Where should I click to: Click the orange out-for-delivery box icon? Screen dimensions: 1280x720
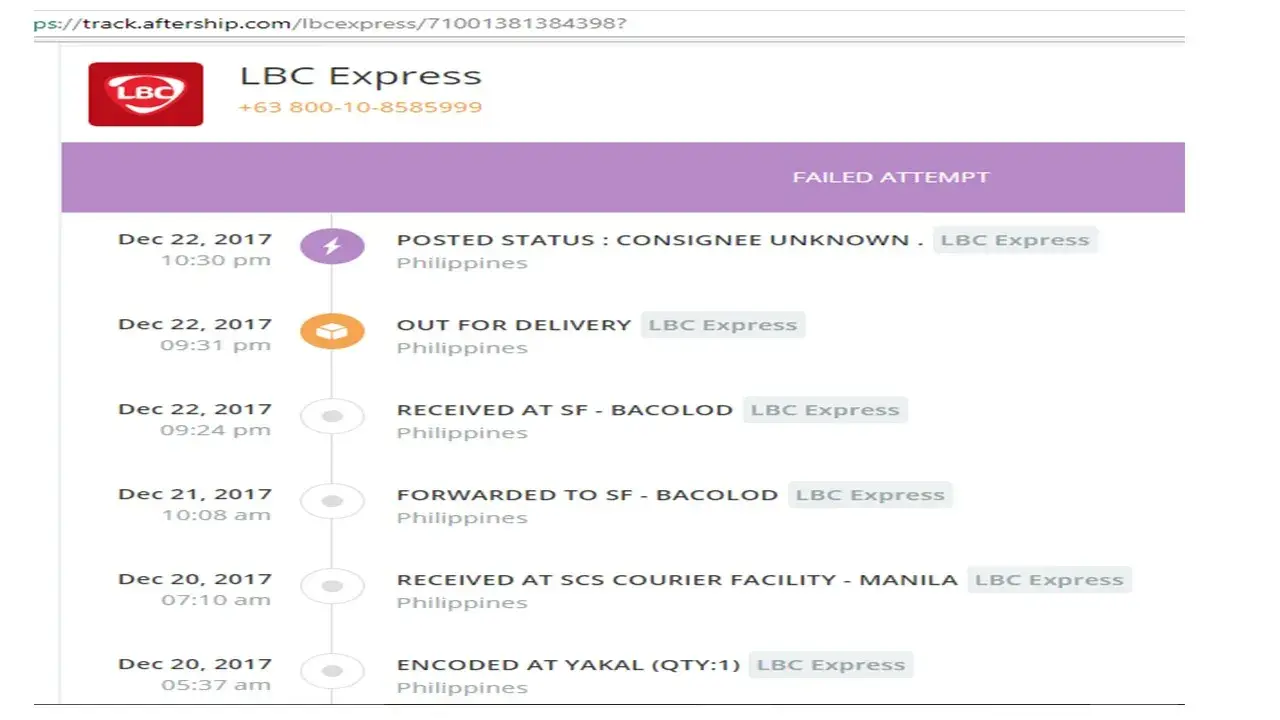point(332,331)
